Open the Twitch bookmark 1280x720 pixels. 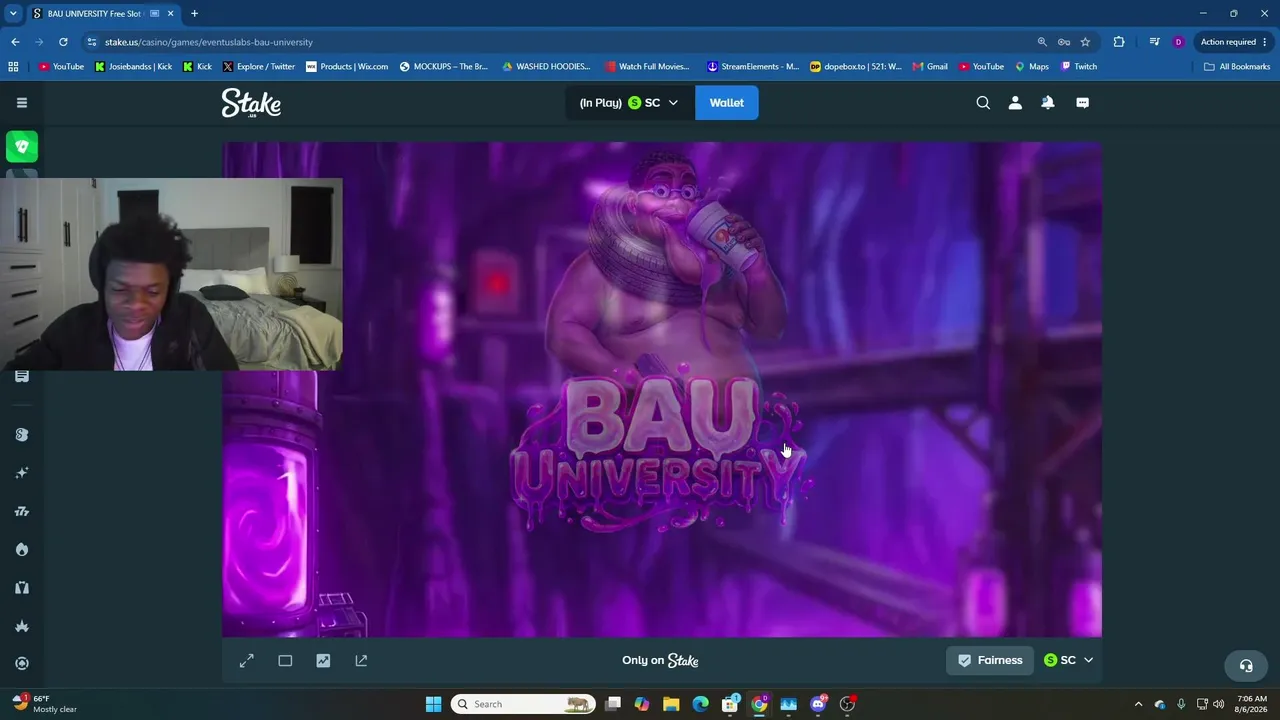pyautogui.click(x=1079, y=67)
